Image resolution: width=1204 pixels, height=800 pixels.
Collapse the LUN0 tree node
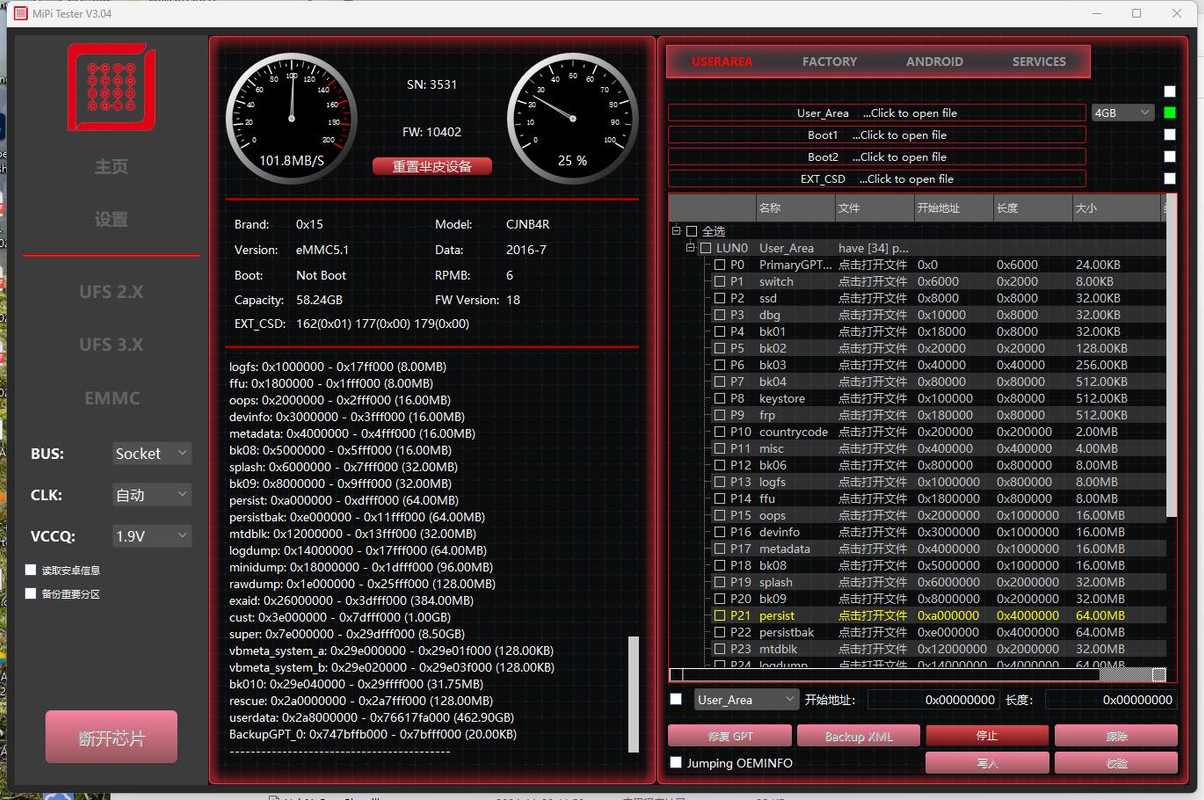(691, 247)
